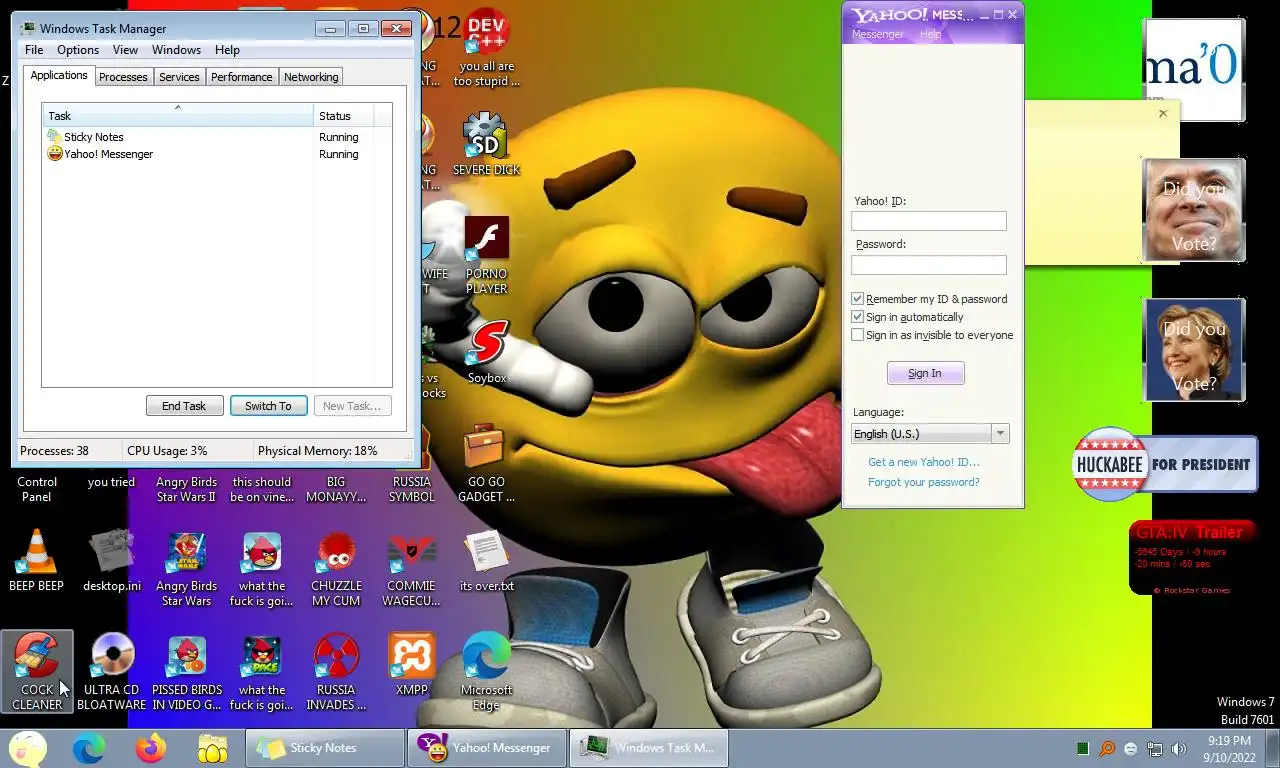Screen dimensions: 1280x768
Task: Open the VLC cone icon labeled BEEP BEEP
Action: tap(36, 560)
